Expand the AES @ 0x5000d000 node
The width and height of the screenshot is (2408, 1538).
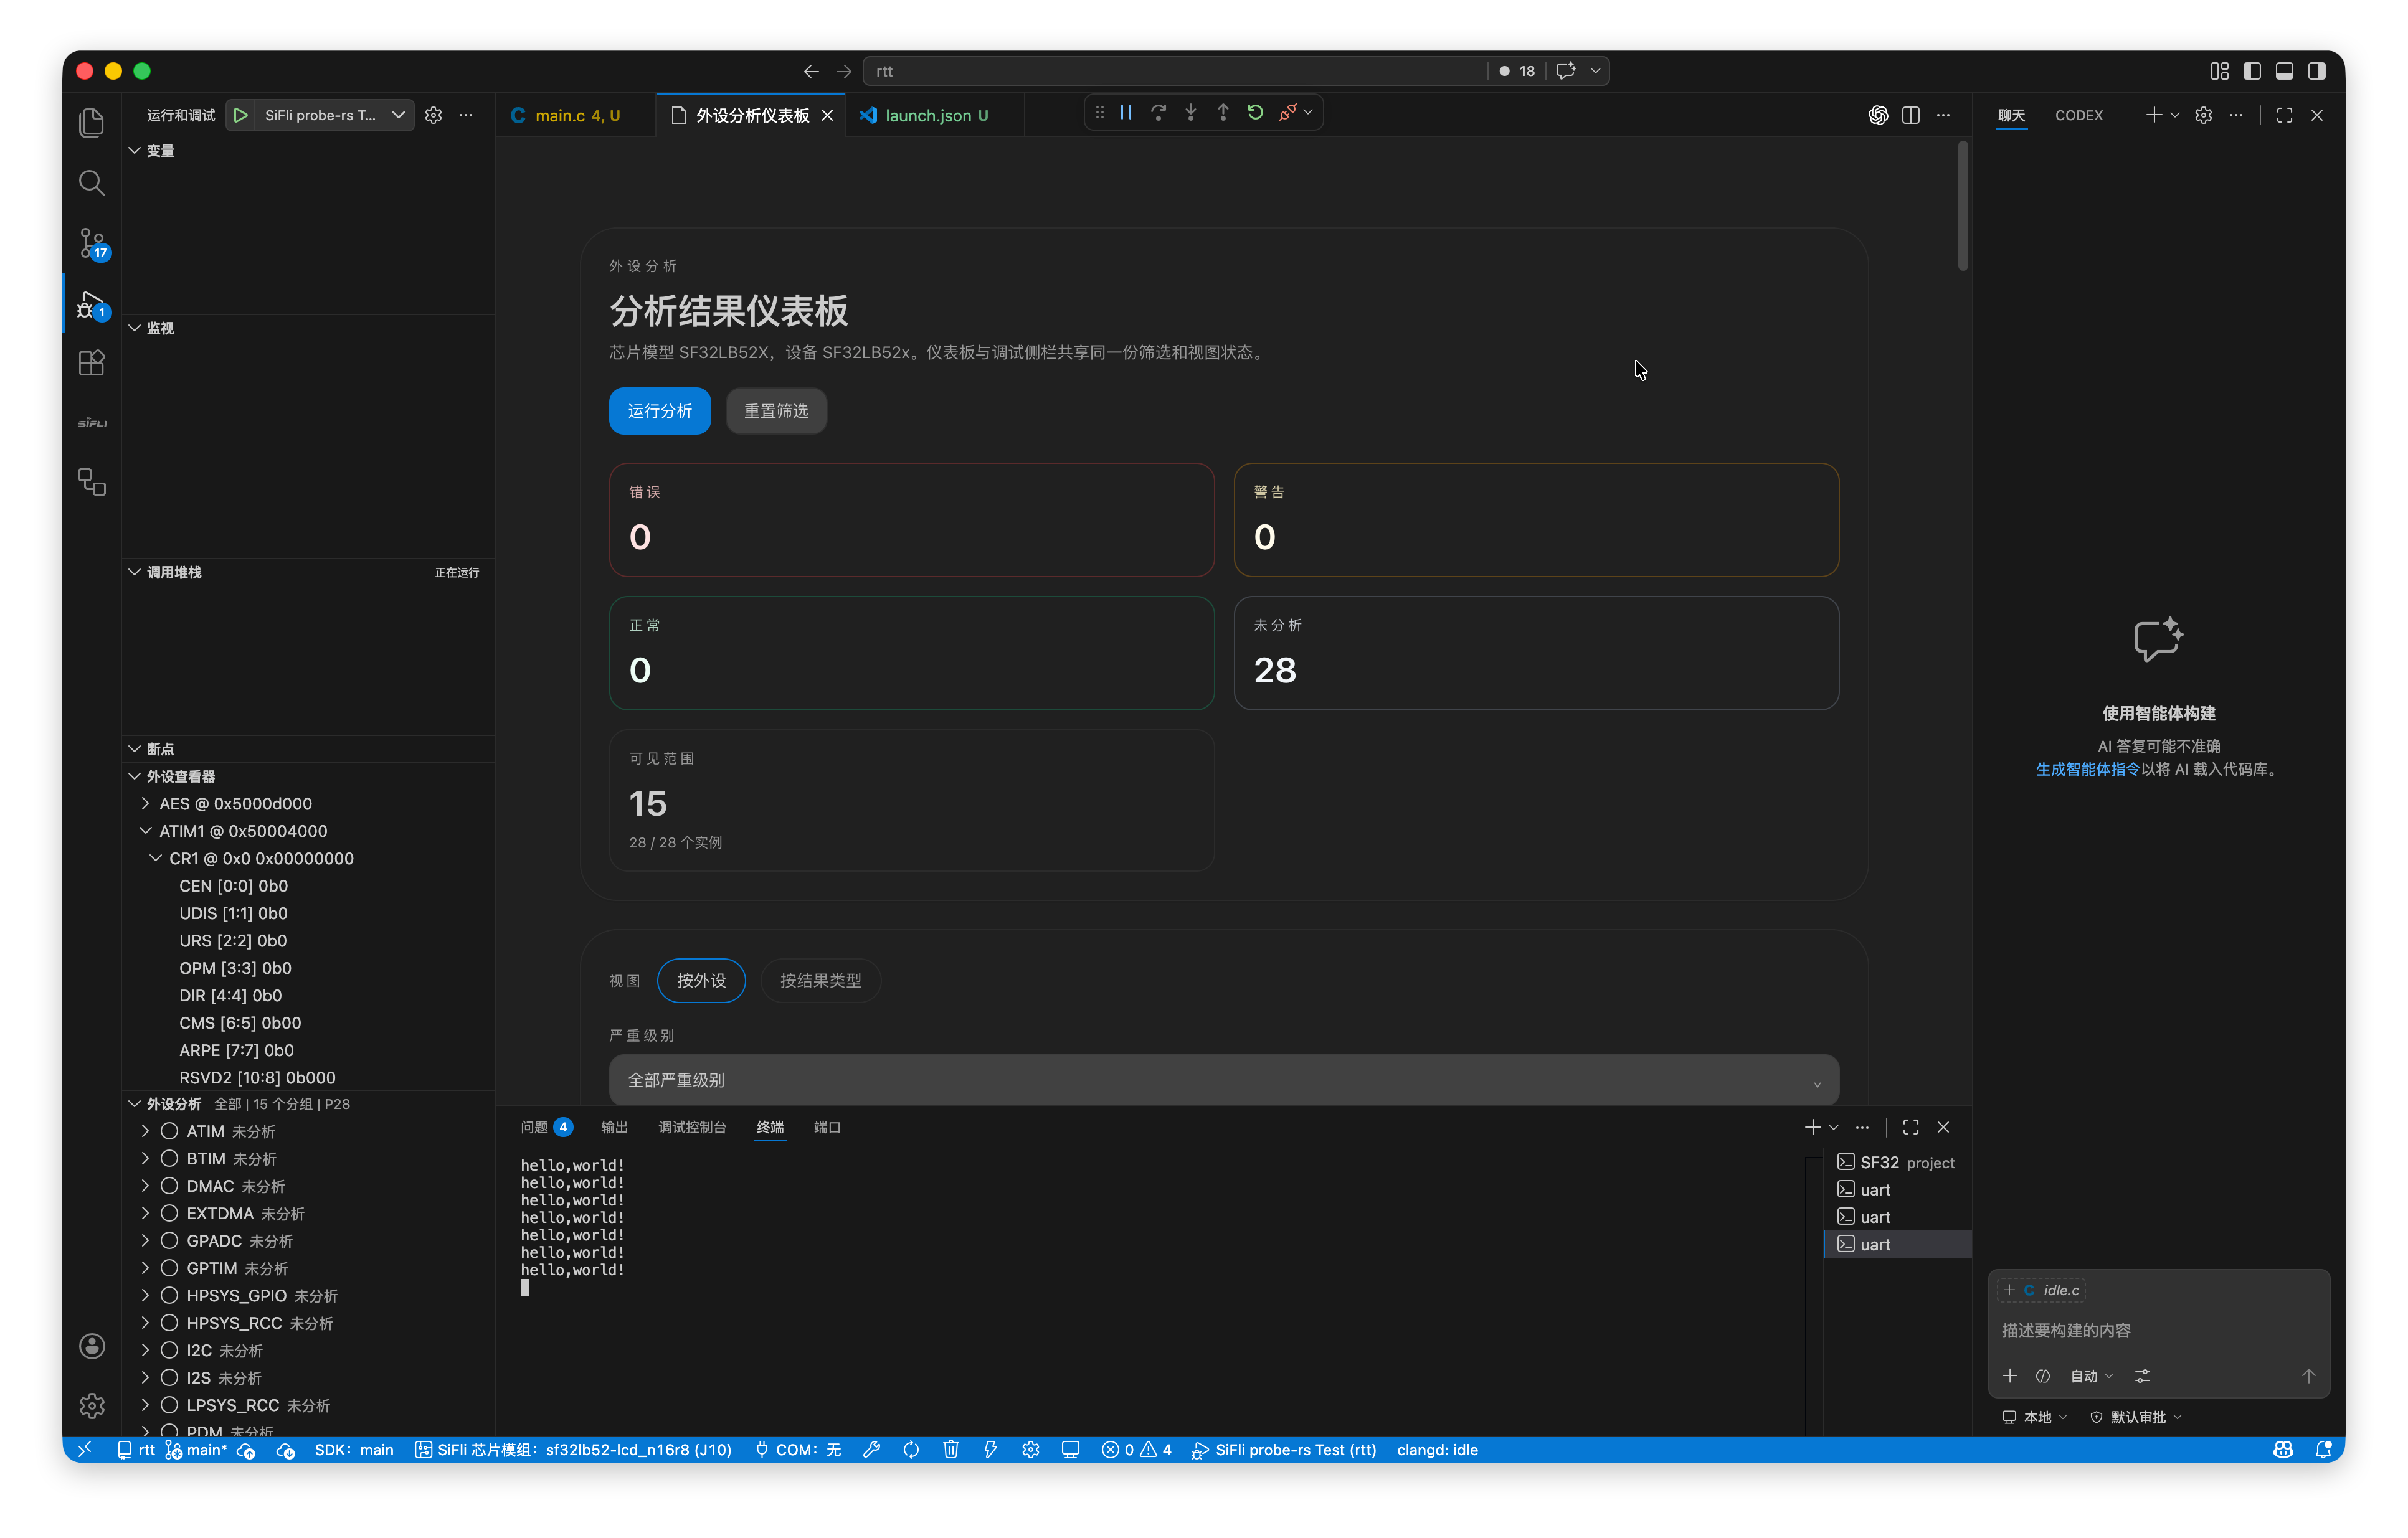[x=146, y=804]
